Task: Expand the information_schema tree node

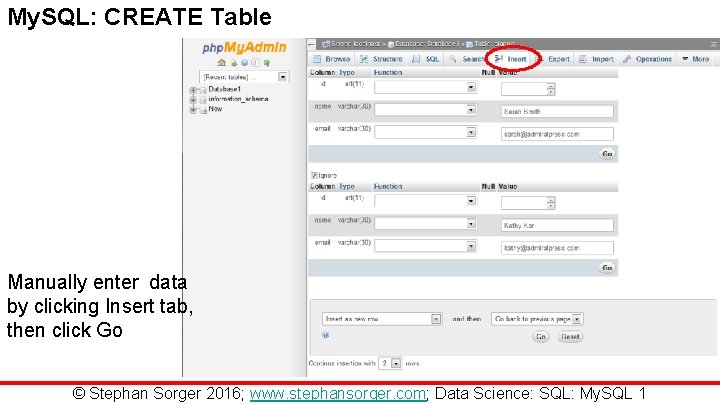Action: point(193,100)
